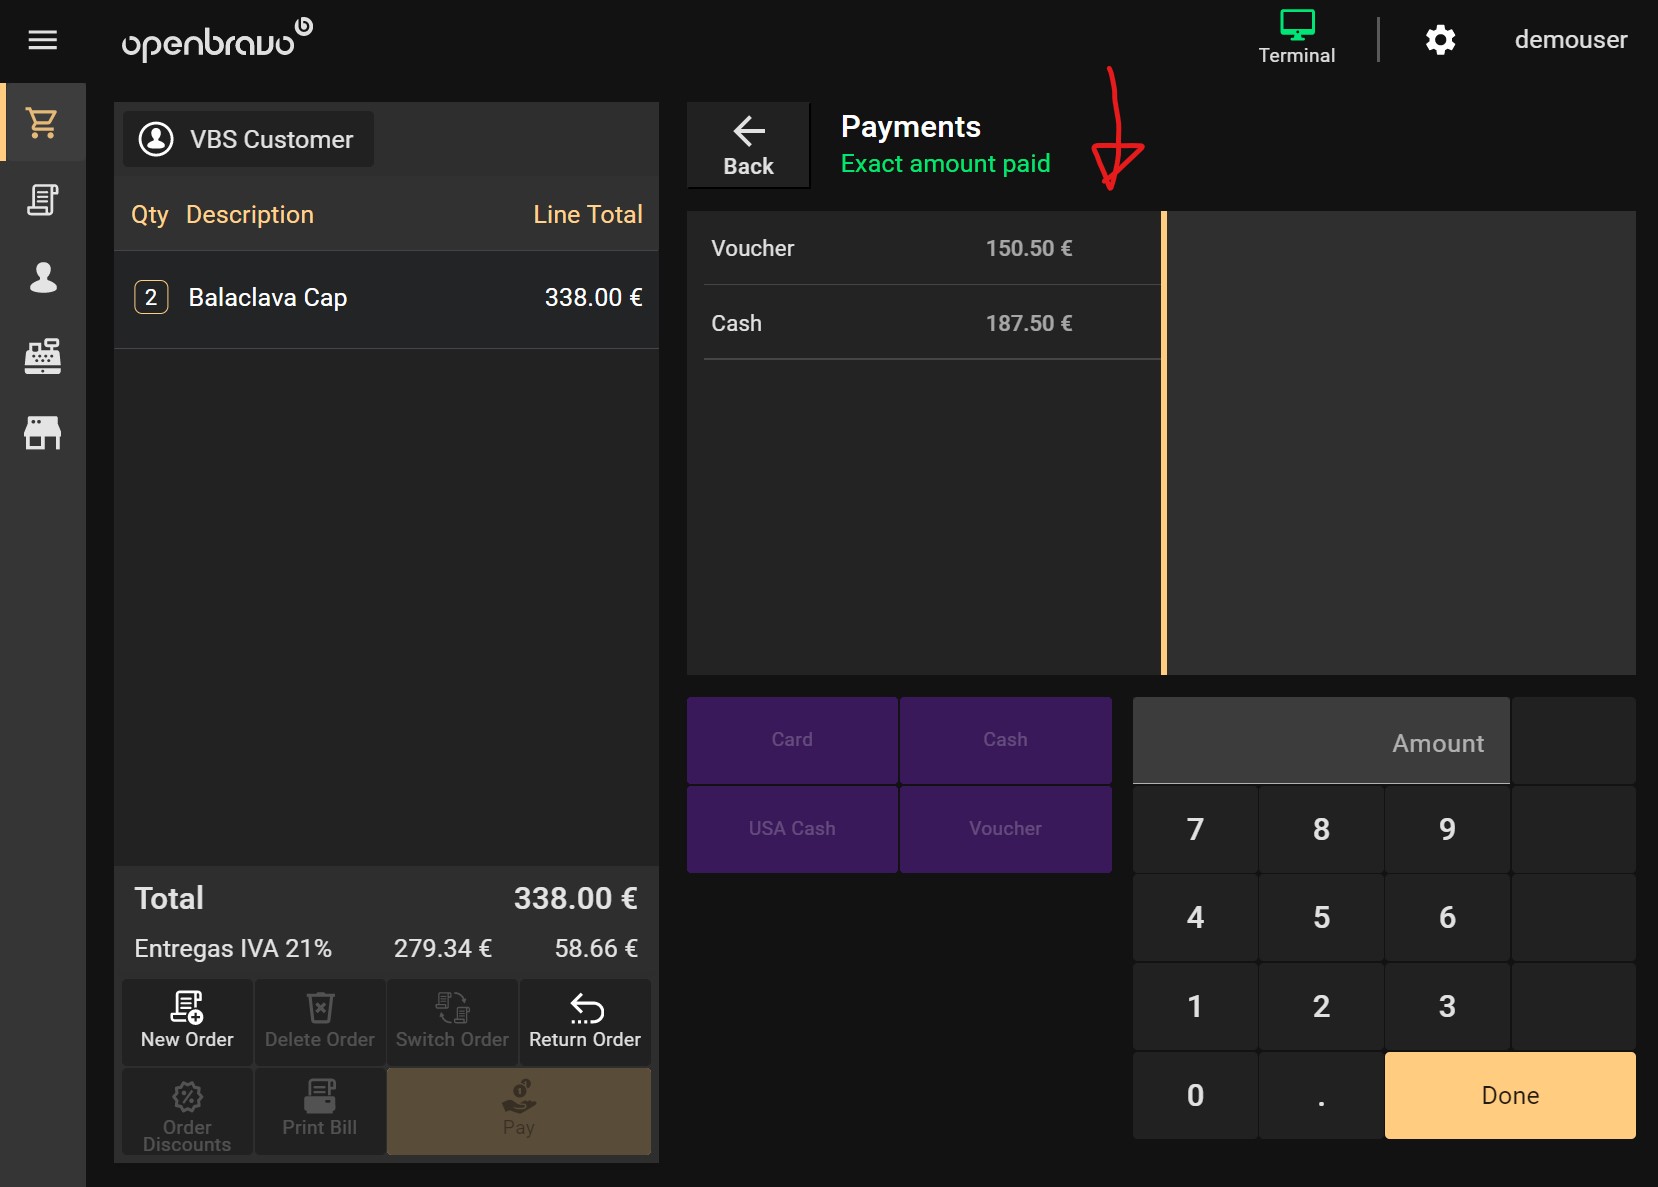Select the shopping cart sidebar icon

coord(42,123)
